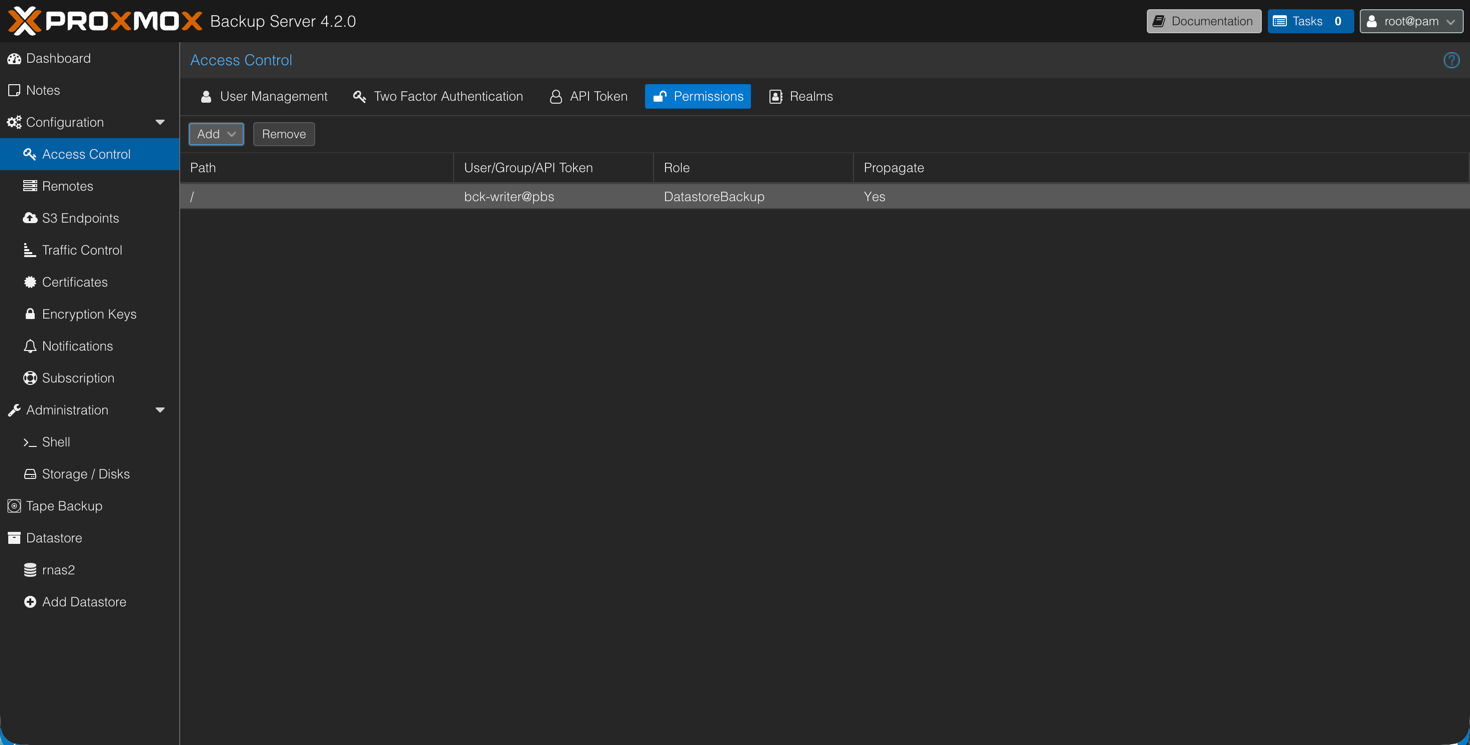The height and width of the screenshot is (745, 1470).
Task: Open Tape Backup in the sidebar
Action: tap(89, 506)
